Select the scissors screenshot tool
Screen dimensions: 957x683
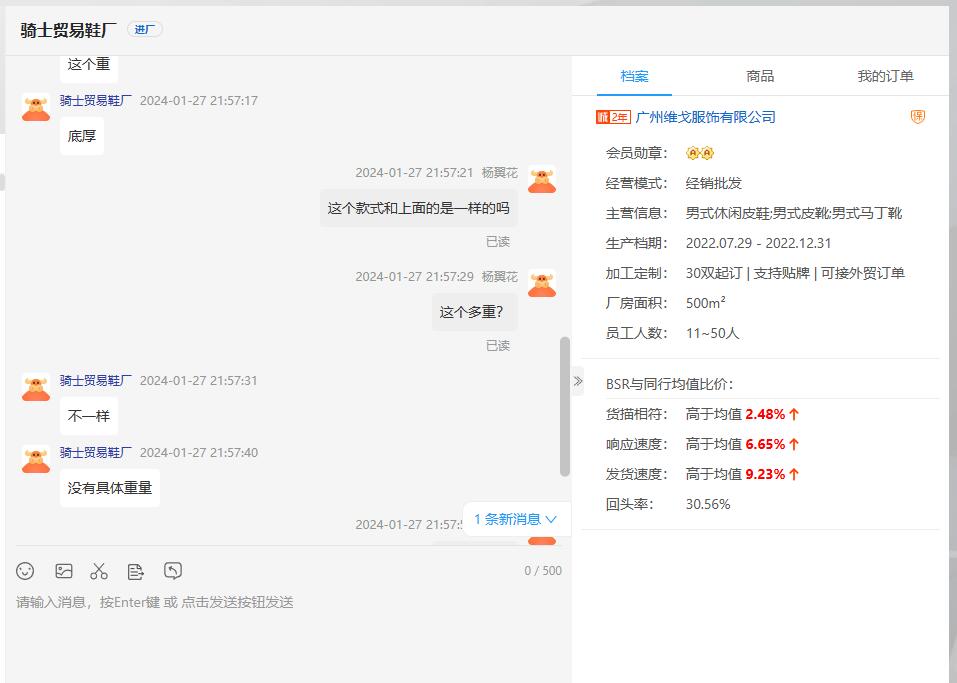pyautogui.click(x=99, y=571)
